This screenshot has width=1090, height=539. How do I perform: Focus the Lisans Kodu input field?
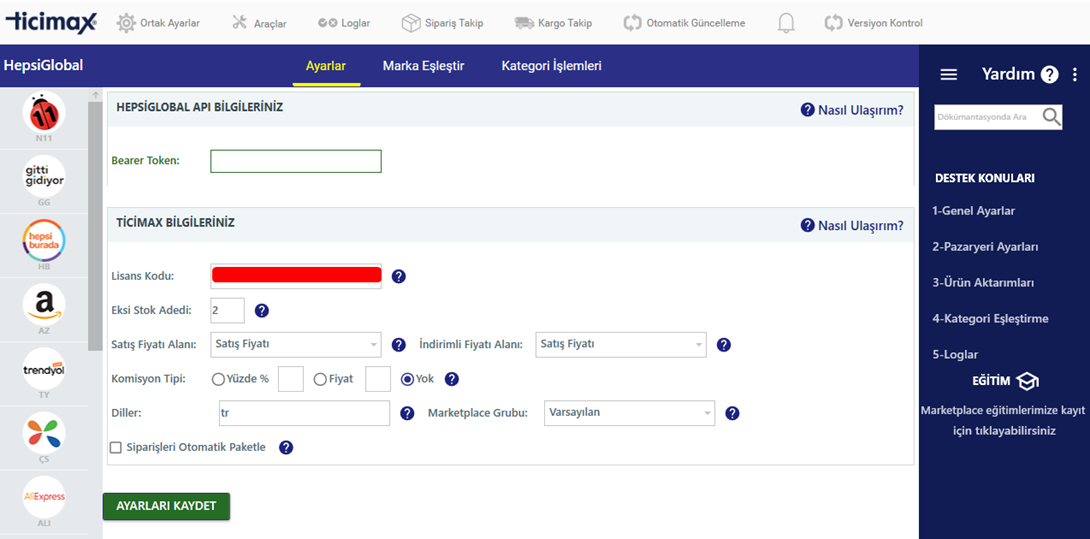pos(296,276)
